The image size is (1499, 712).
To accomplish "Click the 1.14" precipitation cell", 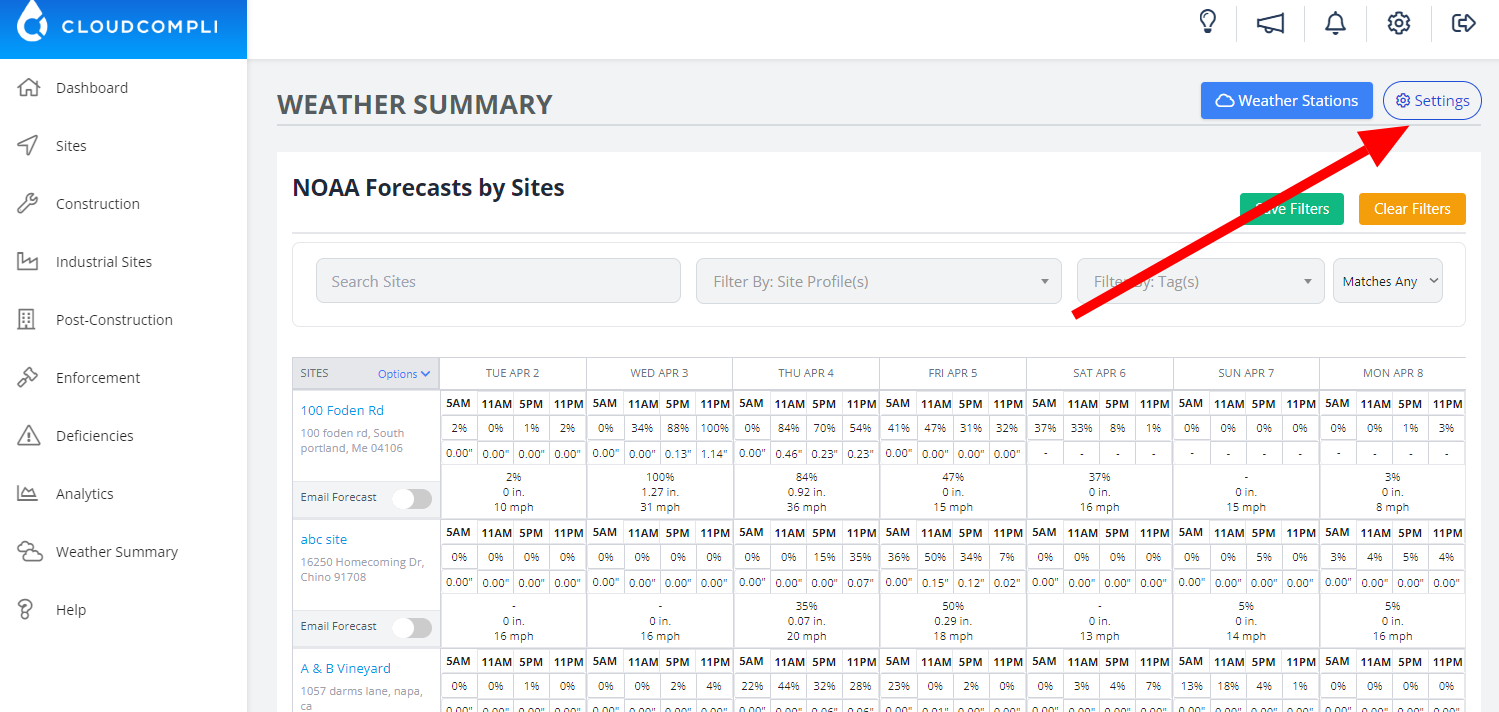I will tap(714, 453).
